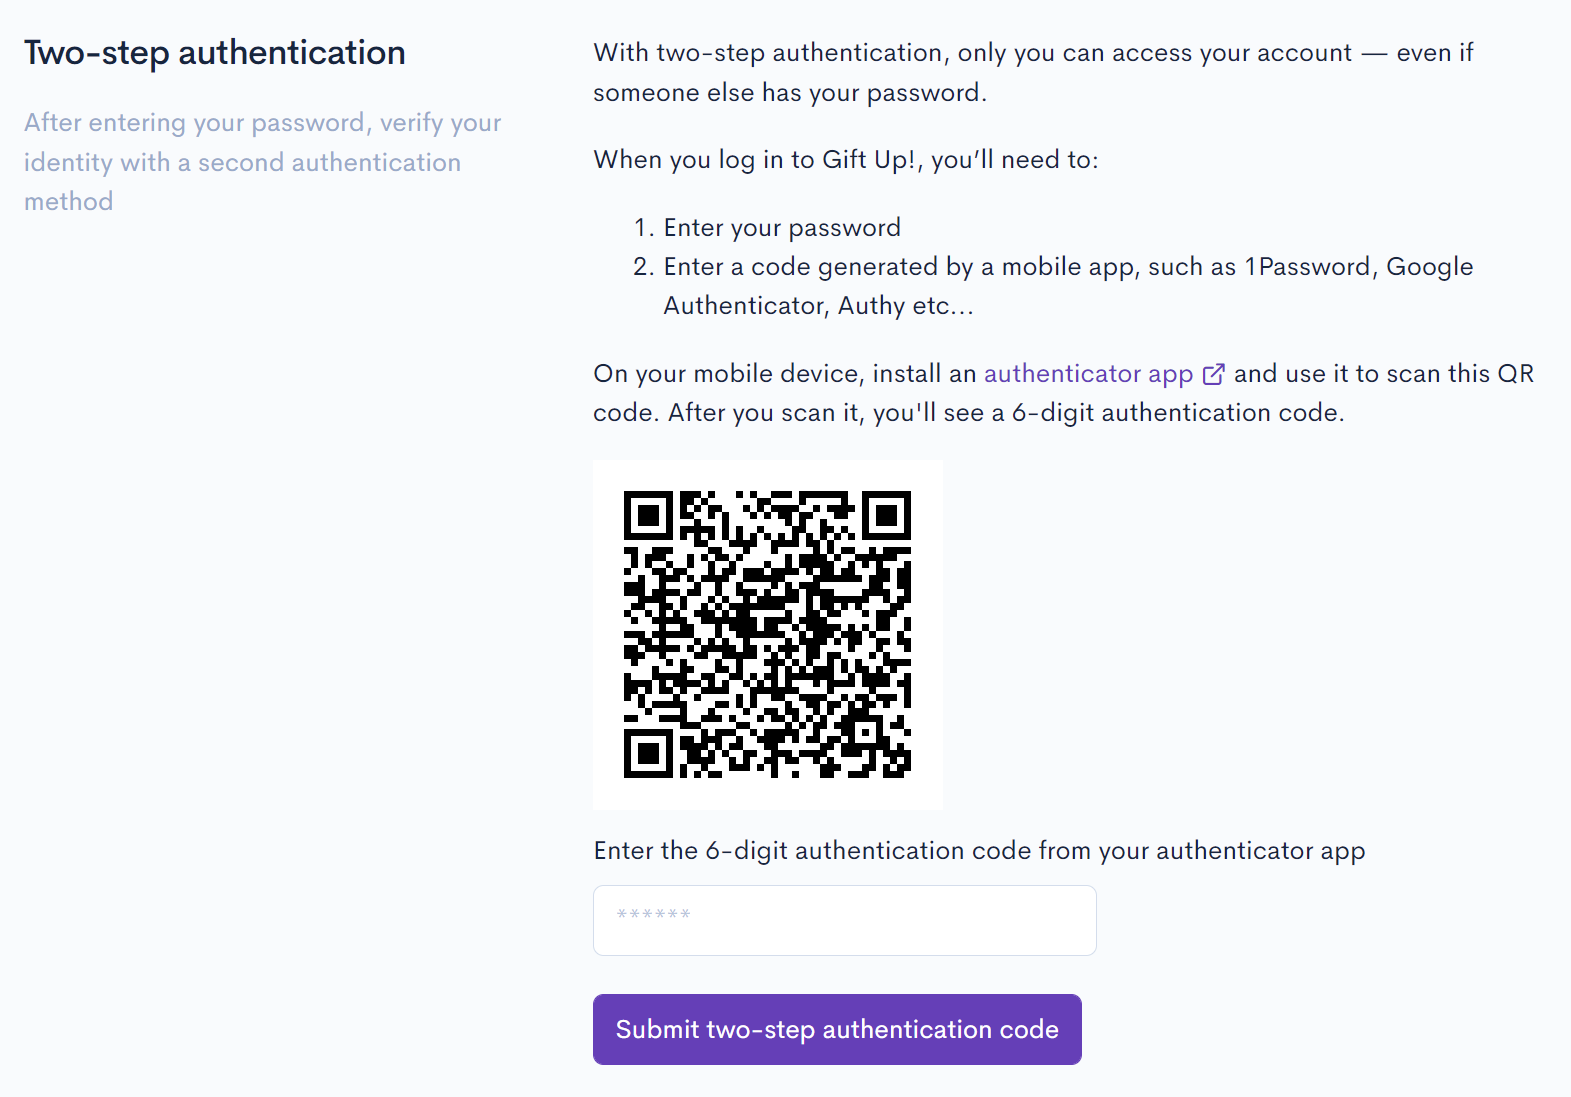
Task: Click the Two-step authentication heading
Action: [x=215, y=53]
